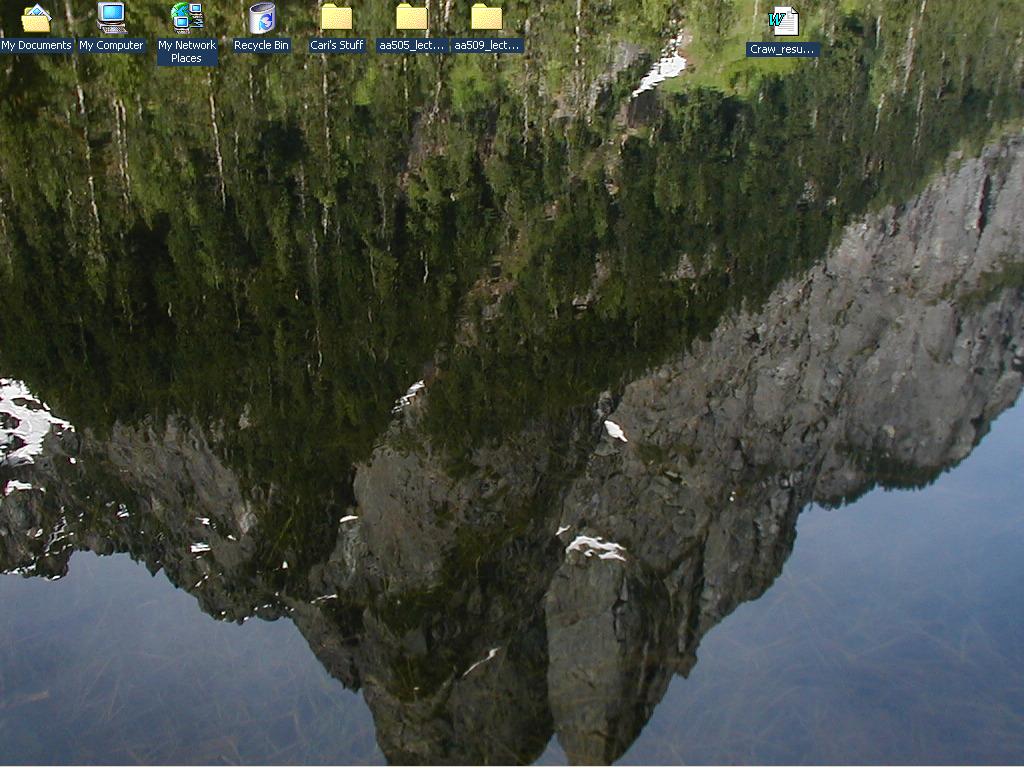Select the My Network Places icon
Screen dimensions: 1024x768
pos(187,18)
